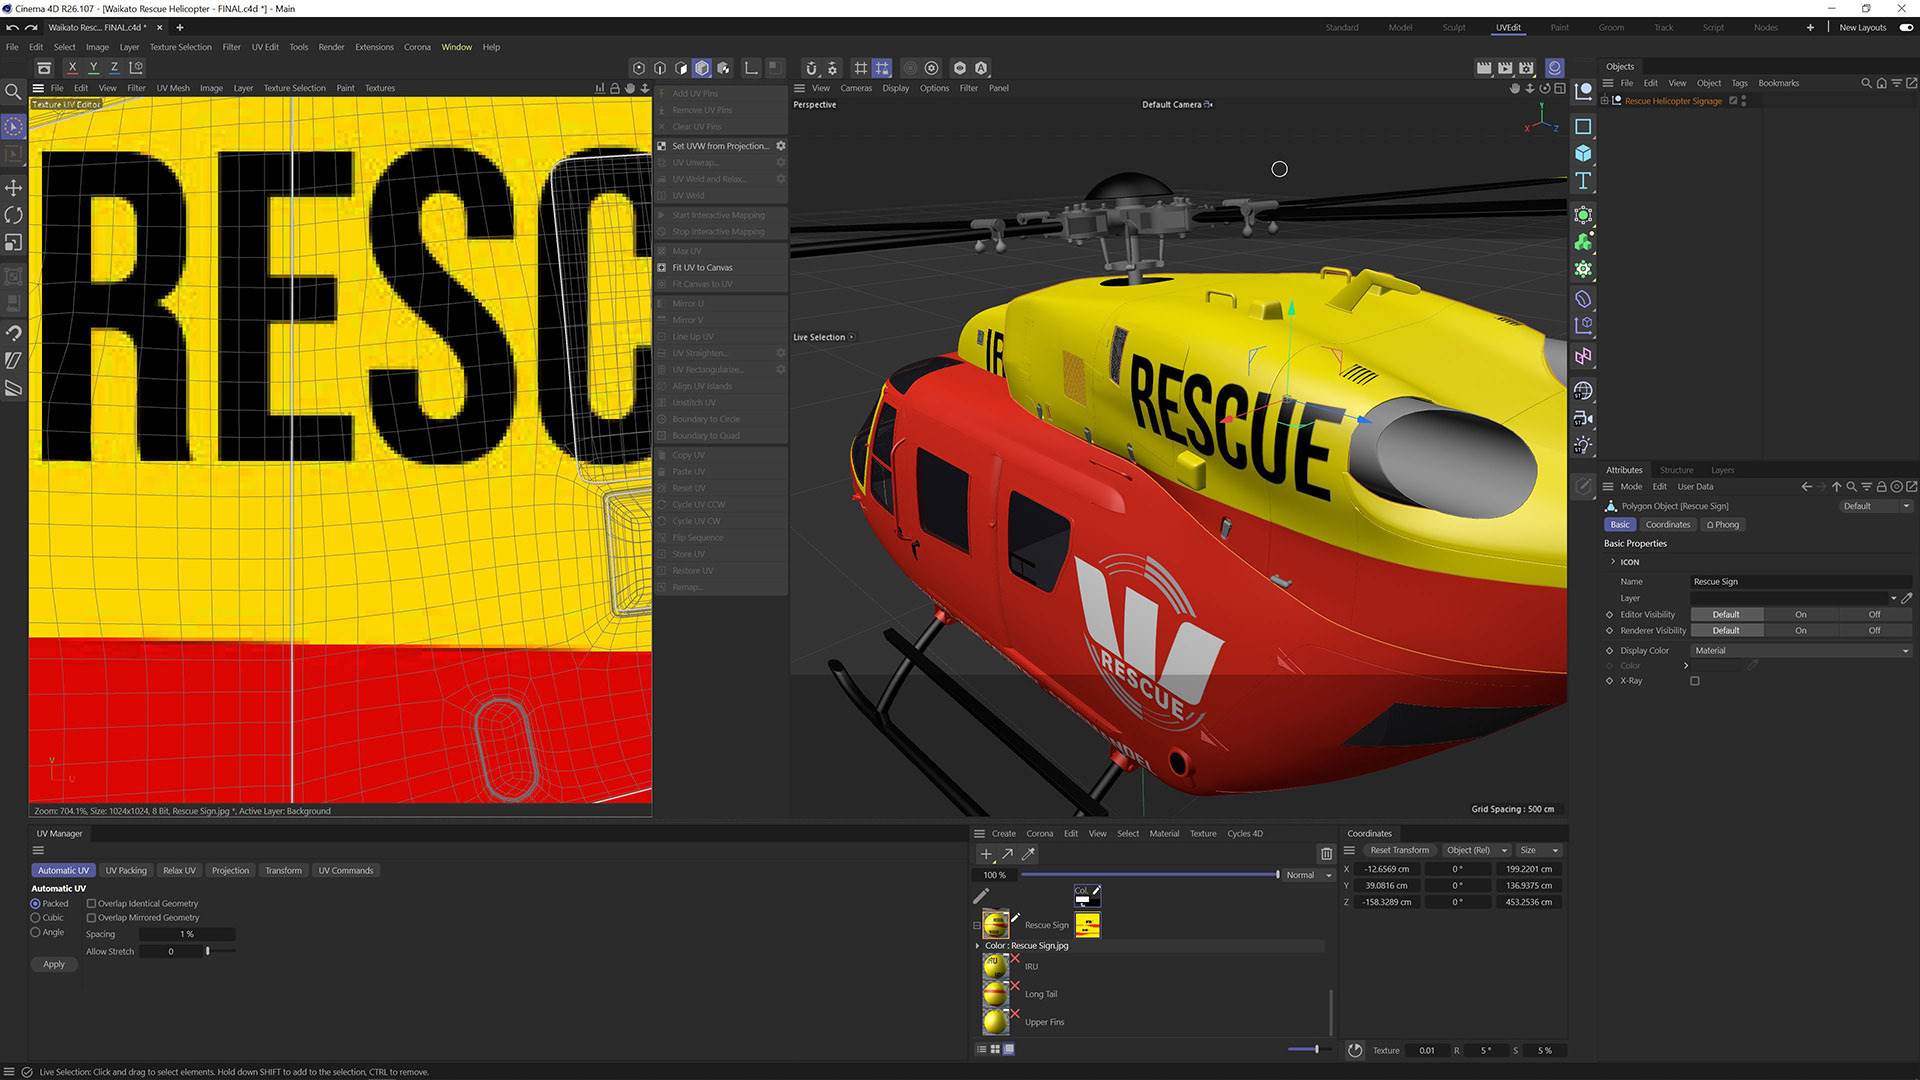Select the Rotate tool in left toolbar
Screen dimensions: 1920x1080
tap(14, 215)
